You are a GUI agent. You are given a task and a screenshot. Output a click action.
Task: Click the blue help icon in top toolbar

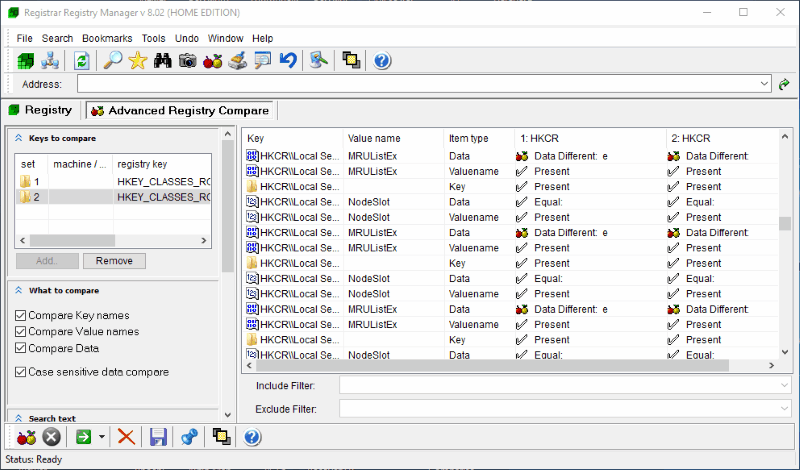382,61
